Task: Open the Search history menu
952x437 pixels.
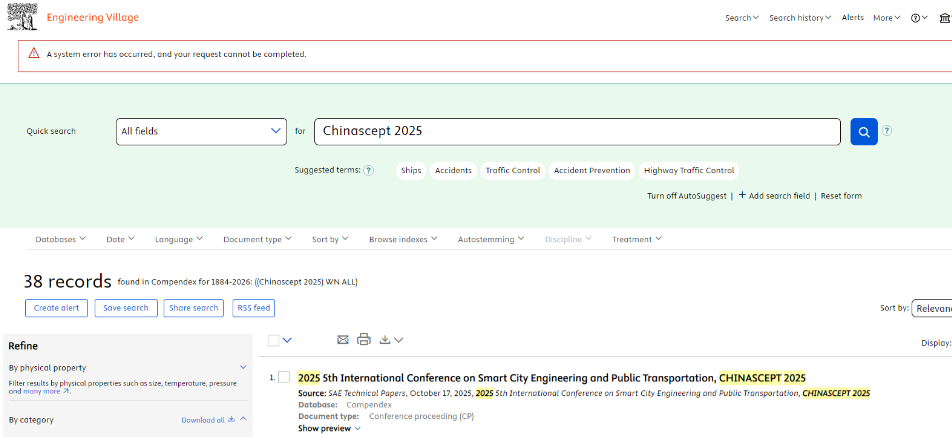Action: (800, 18)
